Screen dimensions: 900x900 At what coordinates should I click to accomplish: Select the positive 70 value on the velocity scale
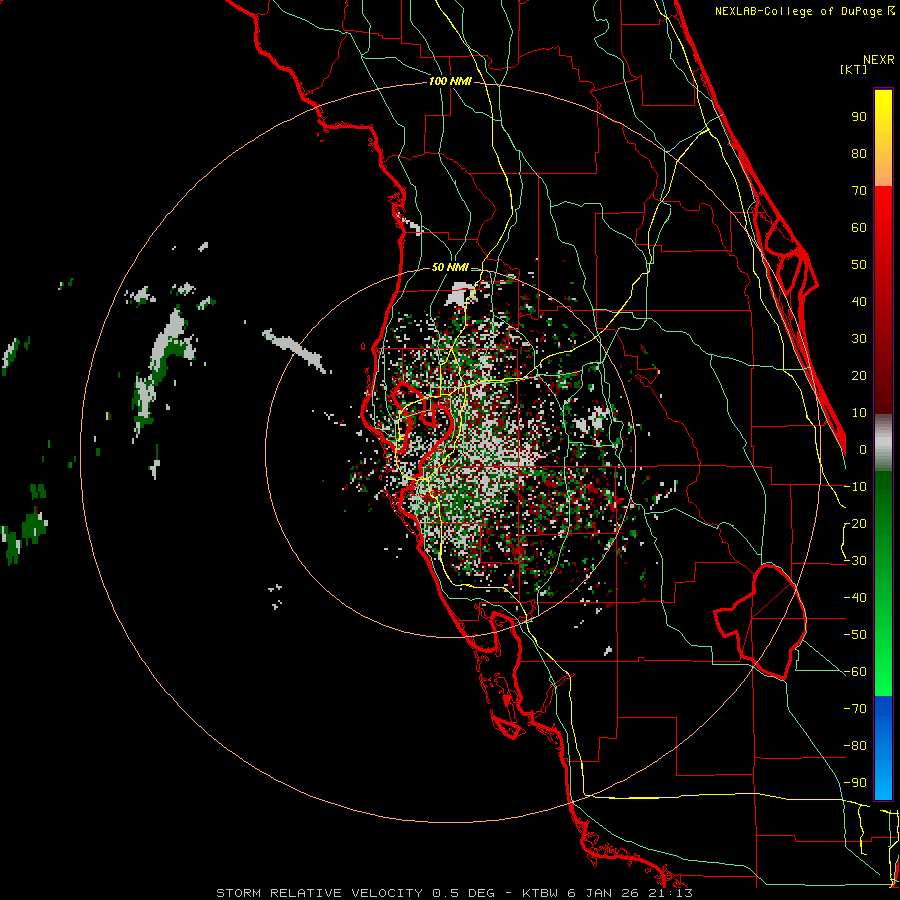point(859,191)
